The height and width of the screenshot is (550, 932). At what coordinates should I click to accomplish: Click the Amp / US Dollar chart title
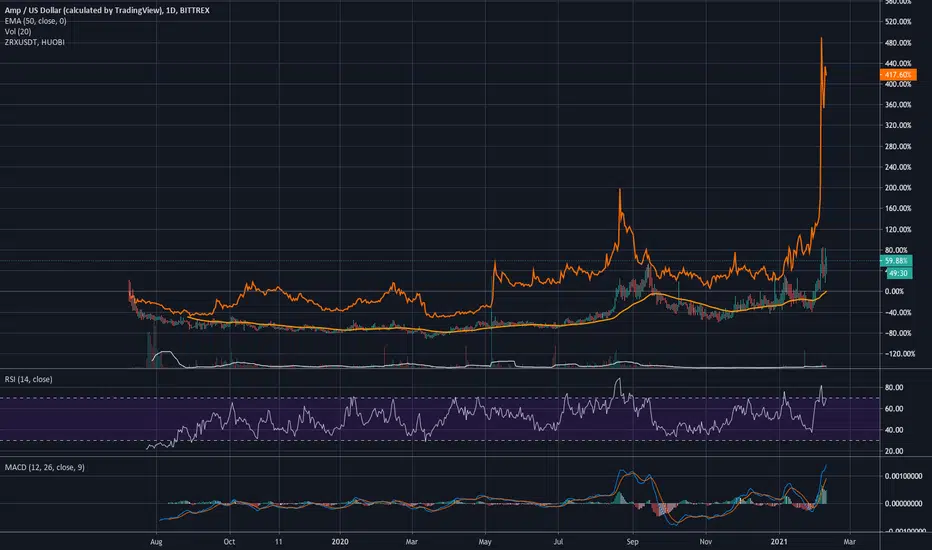click(x=107, y=10)
